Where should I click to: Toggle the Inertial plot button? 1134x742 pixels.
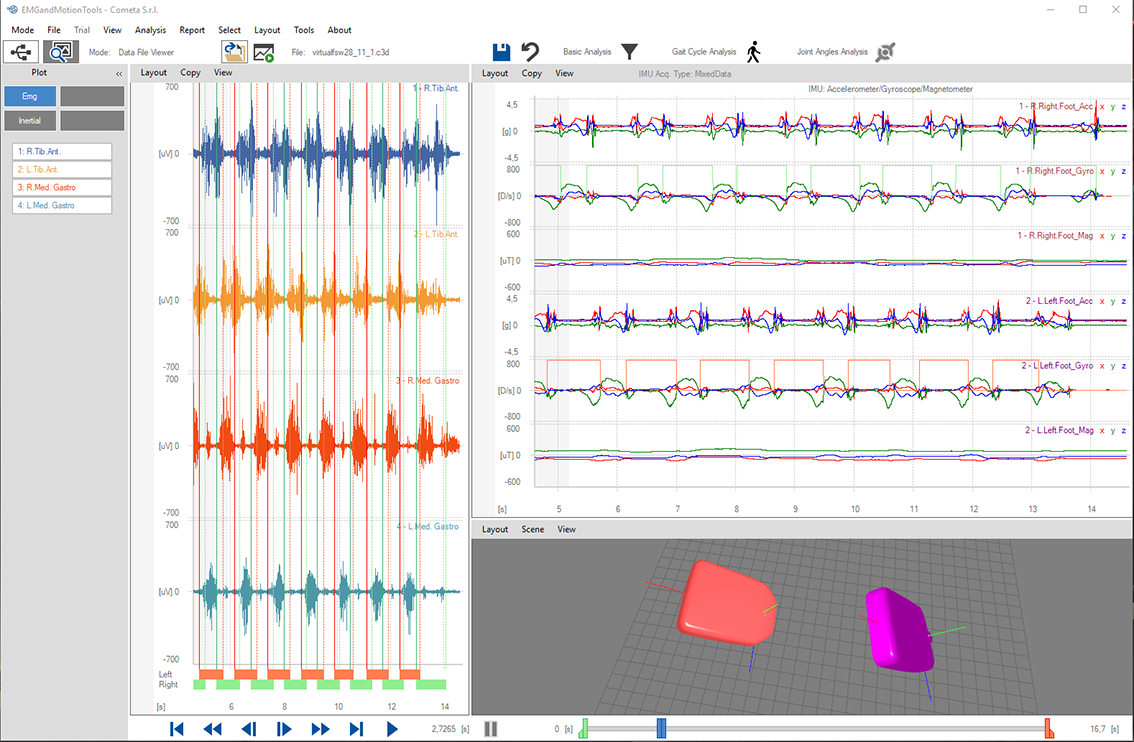pyautogui.click(x=30, y=120)
